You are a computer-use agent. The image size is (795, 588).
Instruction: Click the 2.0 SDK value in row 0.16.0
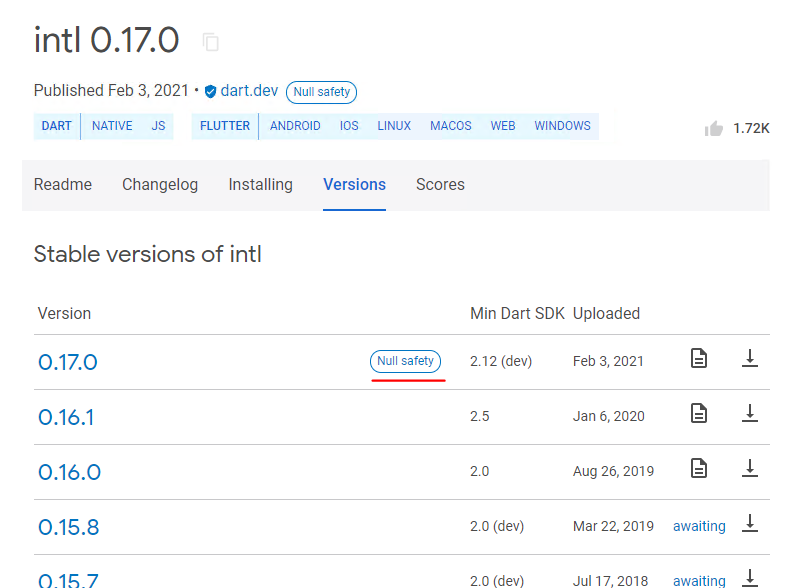click(480, 471)
